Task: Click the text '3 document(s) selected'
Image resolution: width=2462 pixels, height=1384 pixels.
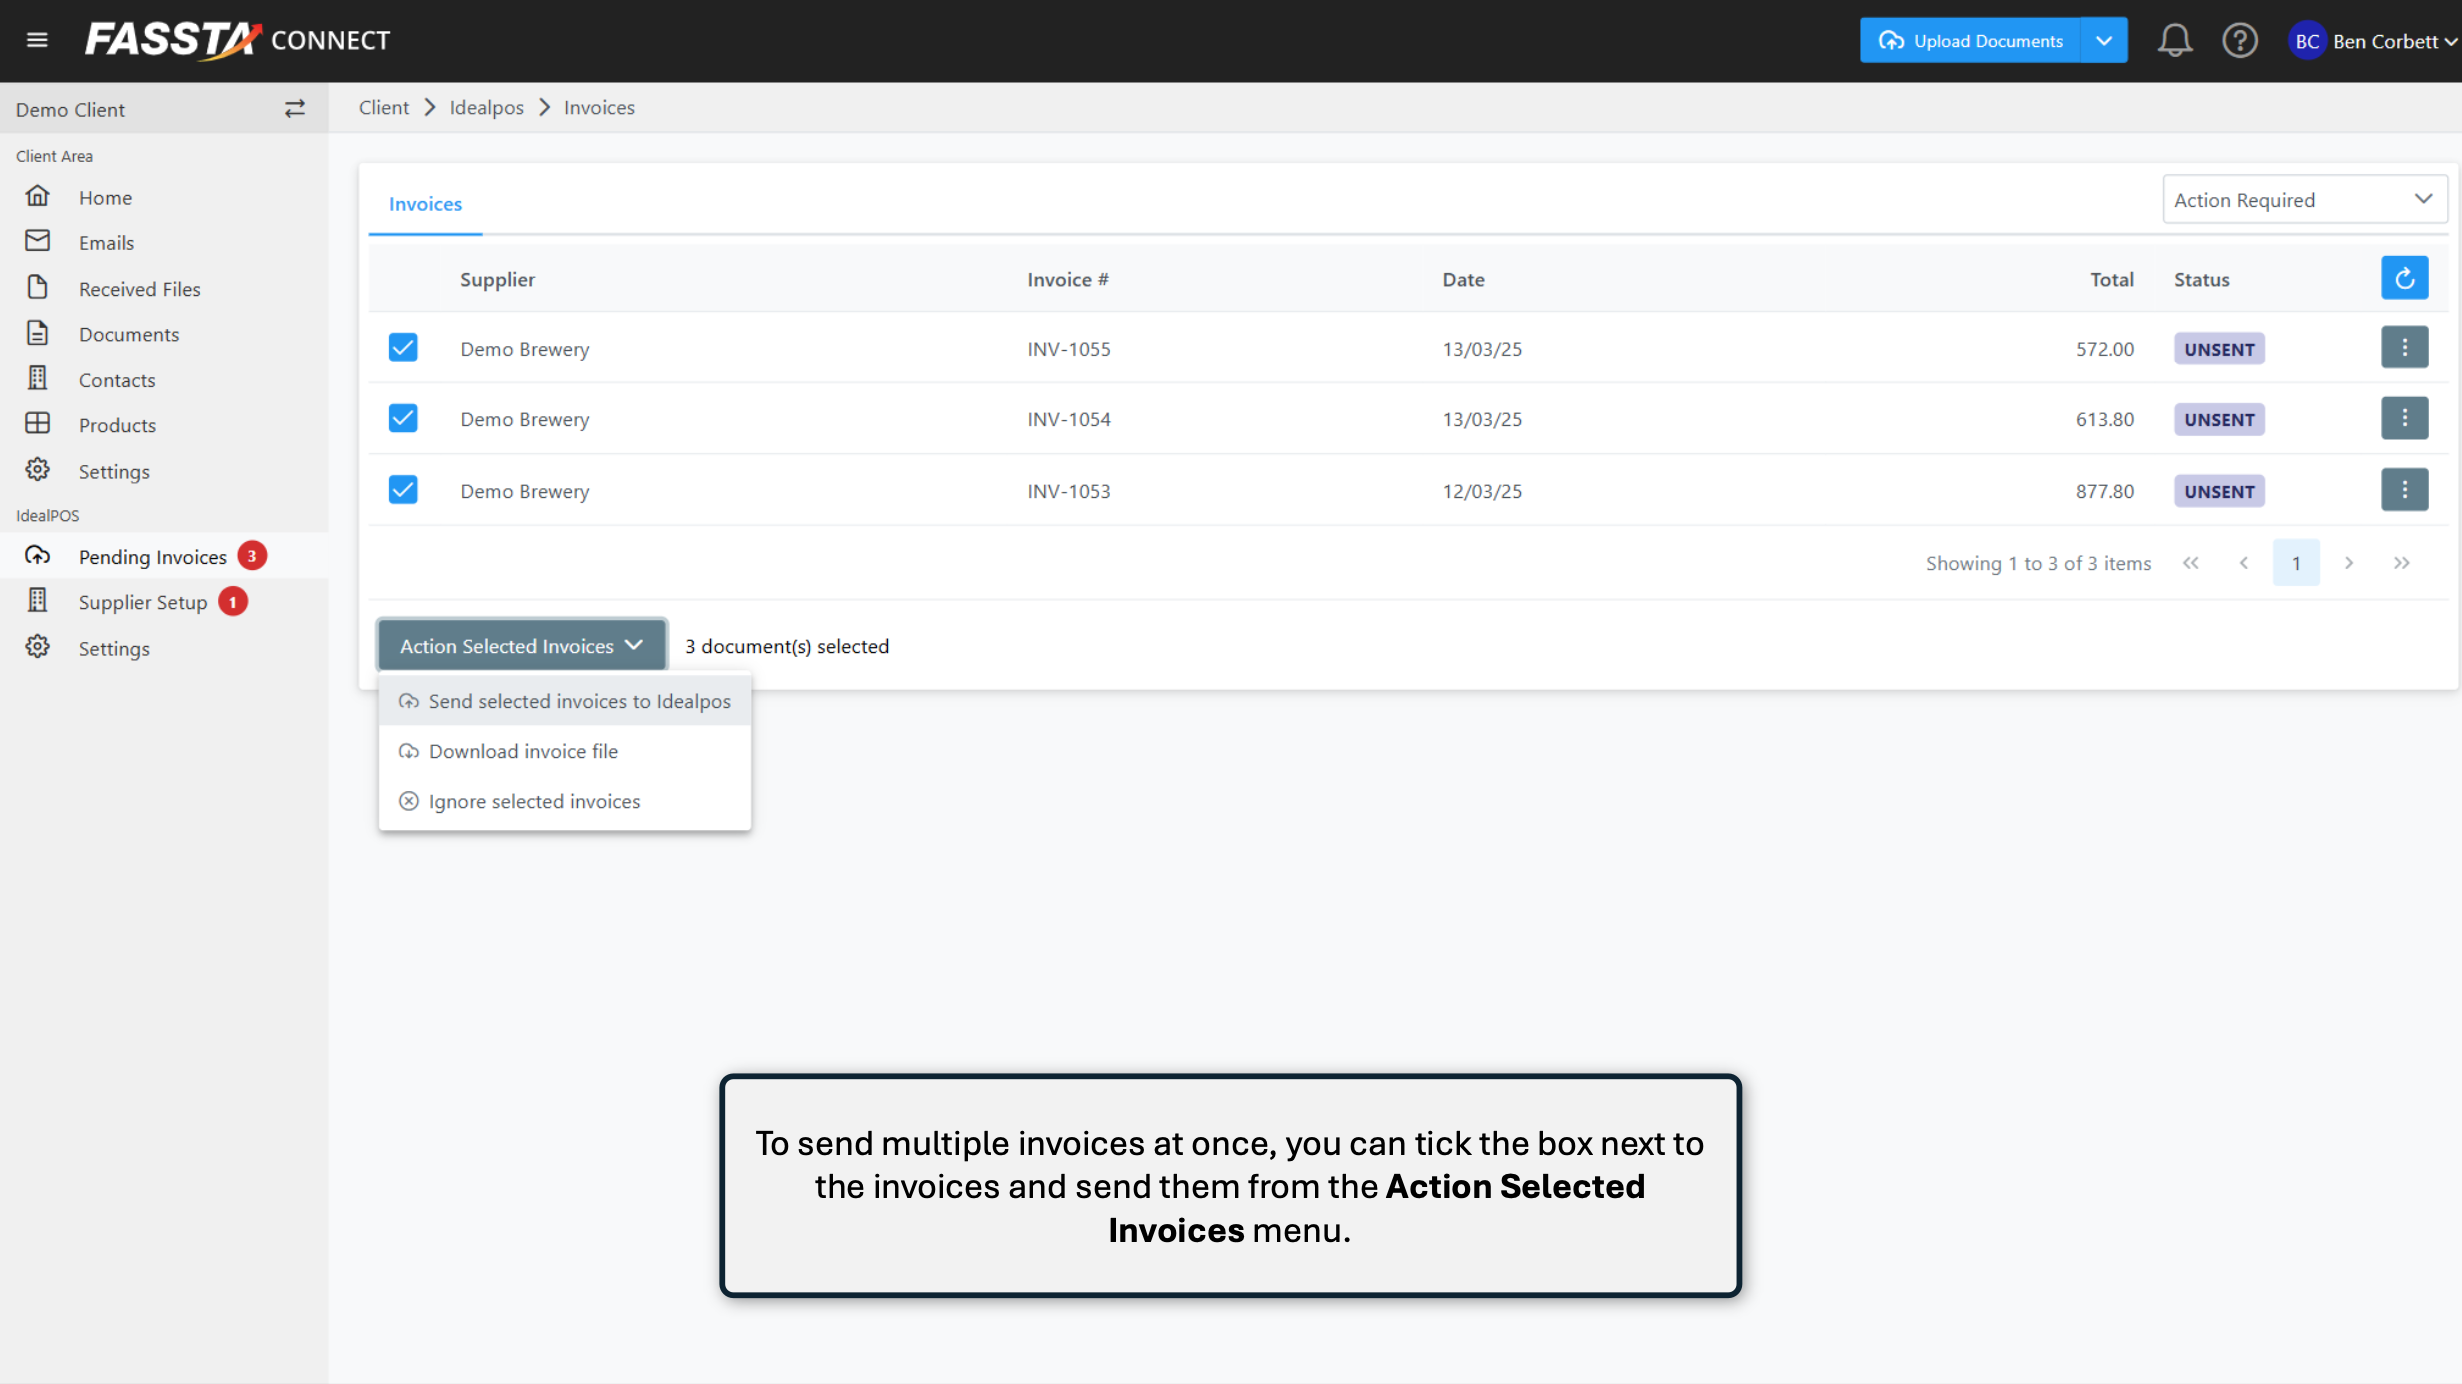Action: [787, 646]
